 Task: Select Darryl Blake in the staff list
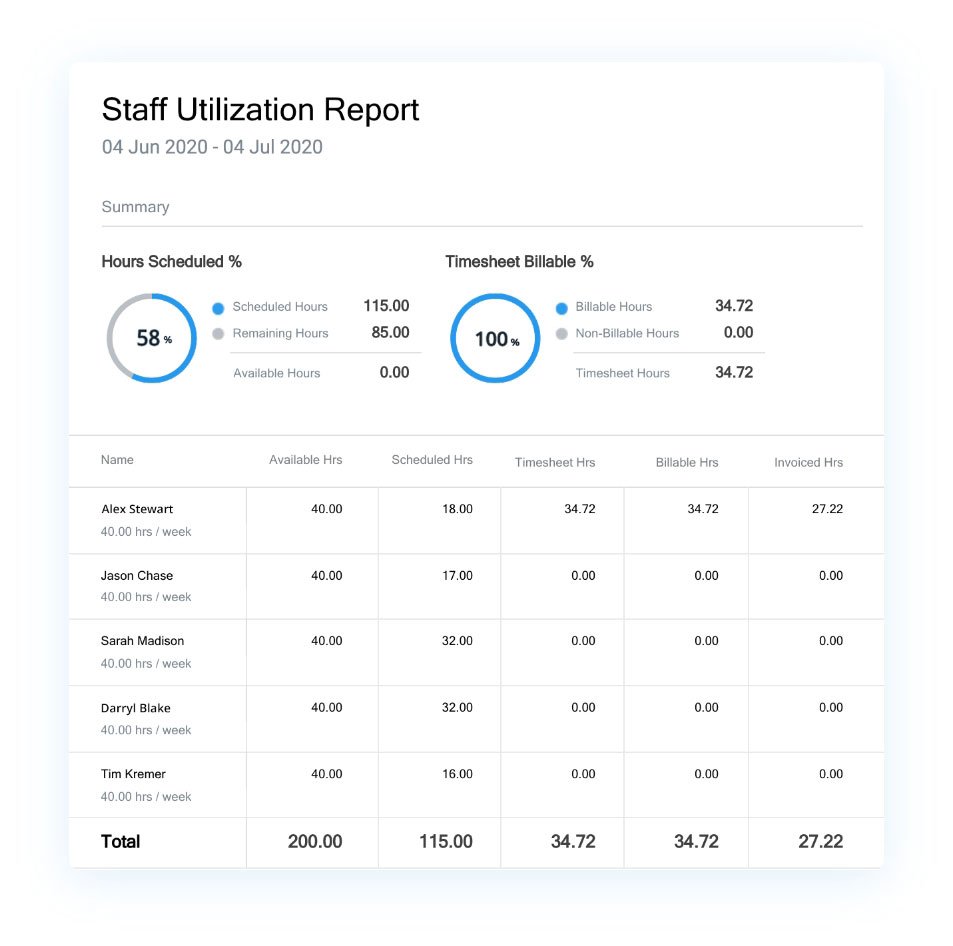click(135, 708)
